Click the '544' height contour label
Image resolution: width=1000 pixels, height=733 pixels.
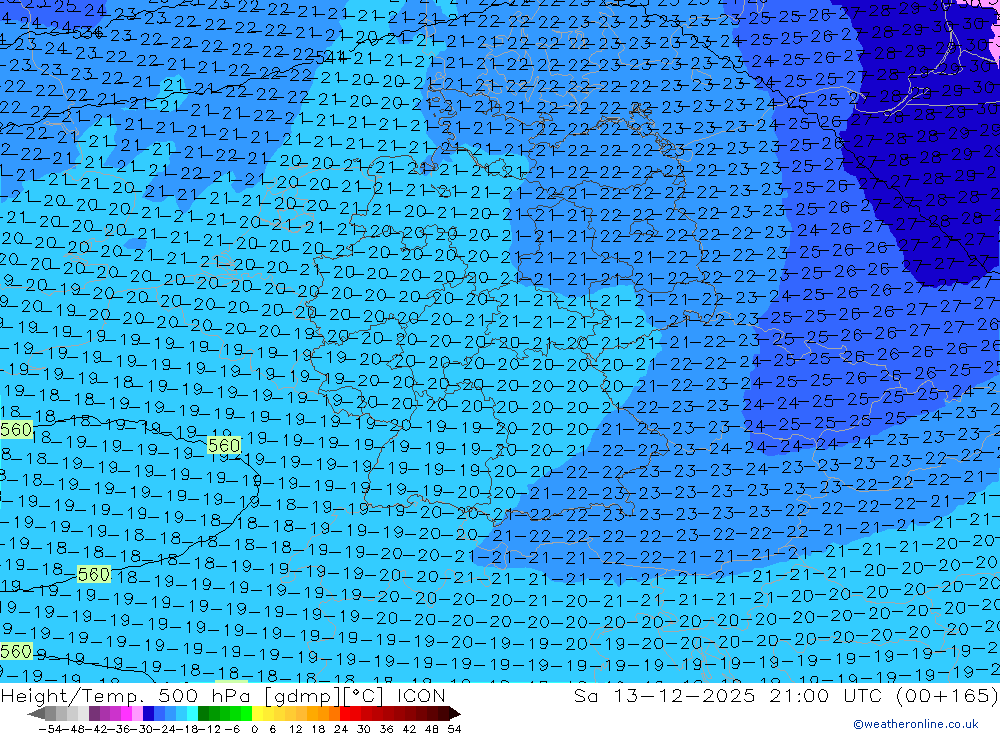tap(330, 57)
